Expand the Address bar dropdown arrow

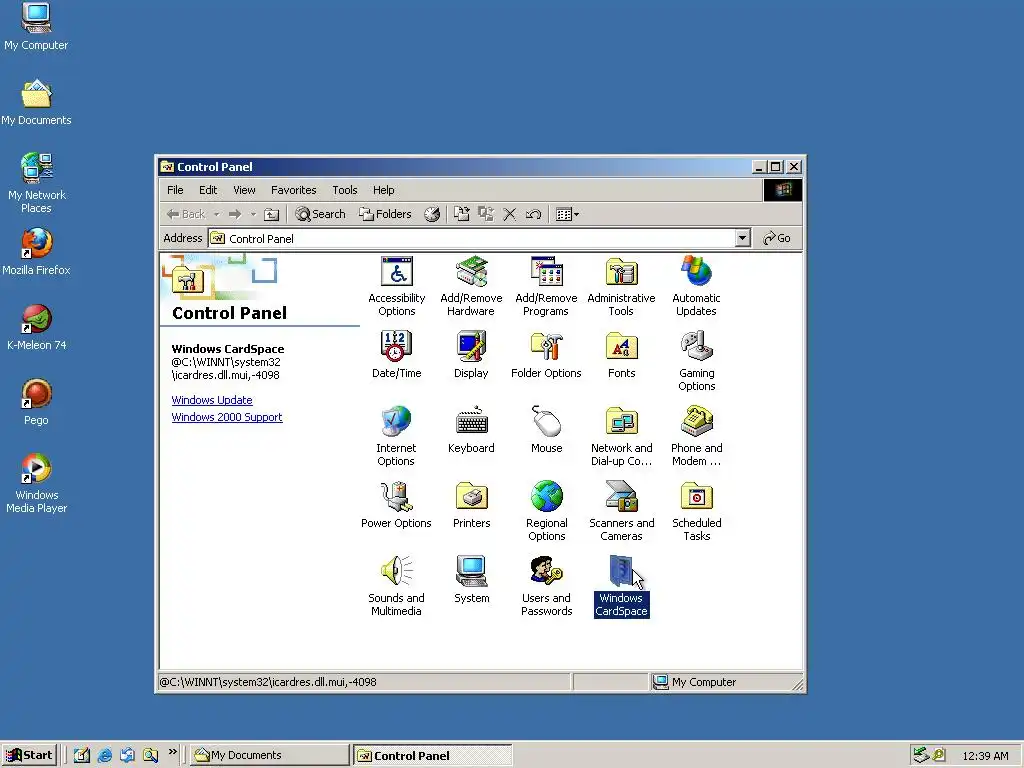(742, 238)
